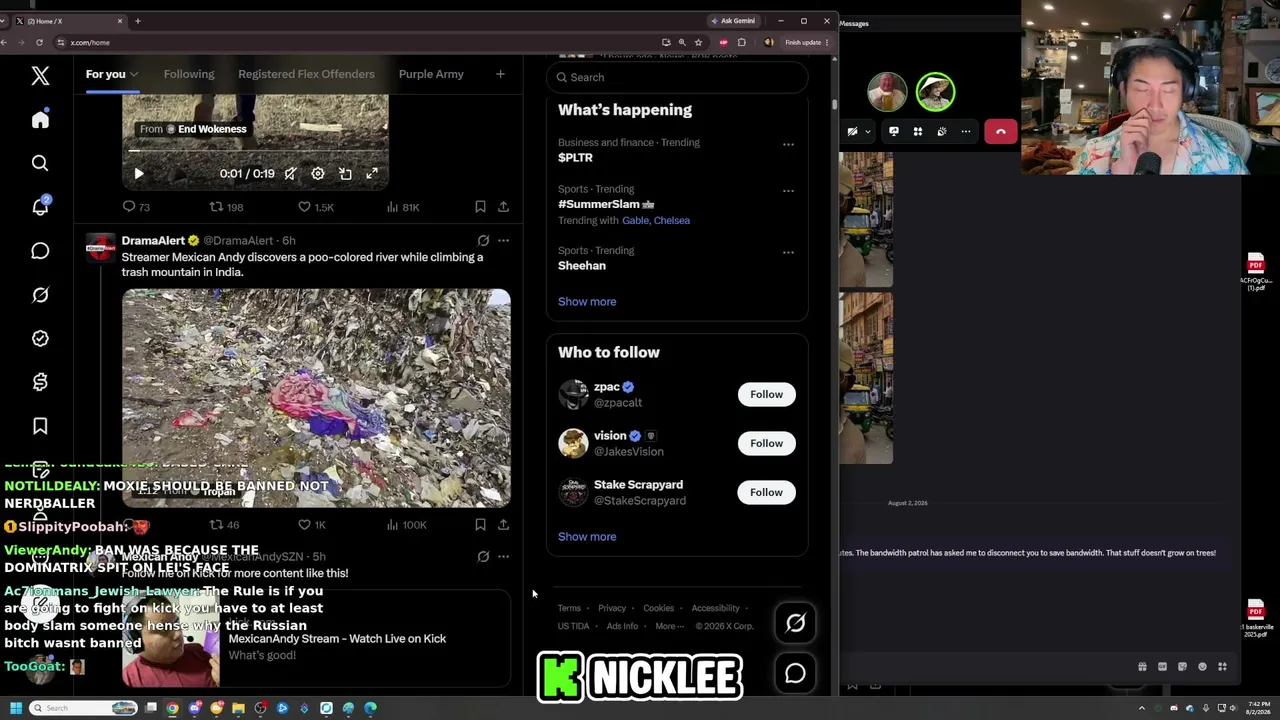This screenshot has width=1280, height=720.
Task: Click the X search input field
Action: coord(677,77)
